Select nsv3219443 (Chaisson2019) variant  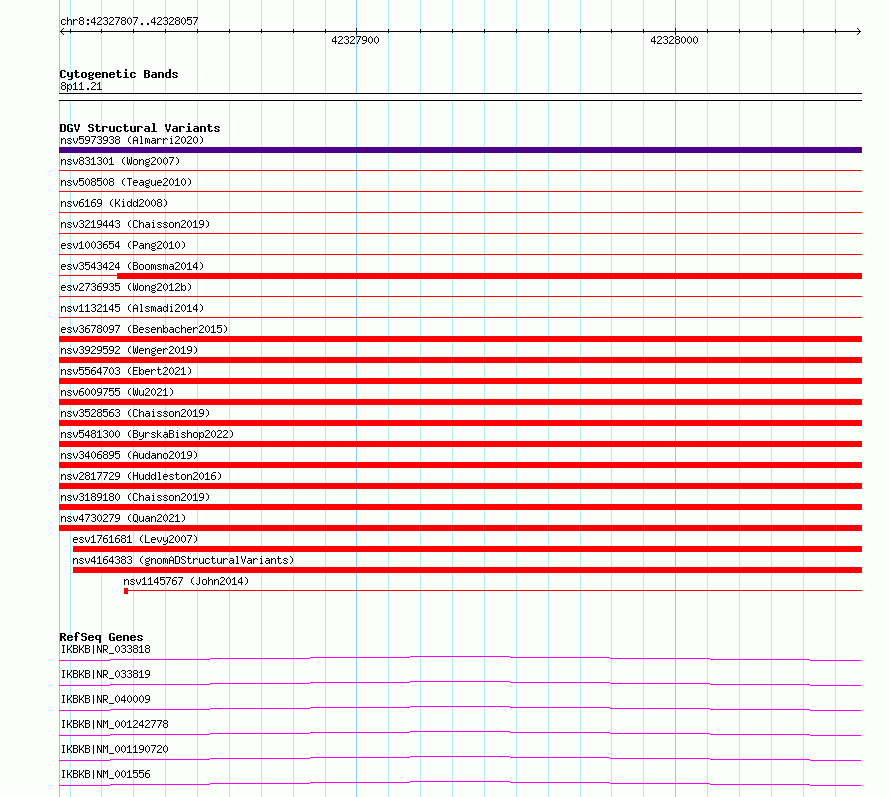[x=135, y=224]
